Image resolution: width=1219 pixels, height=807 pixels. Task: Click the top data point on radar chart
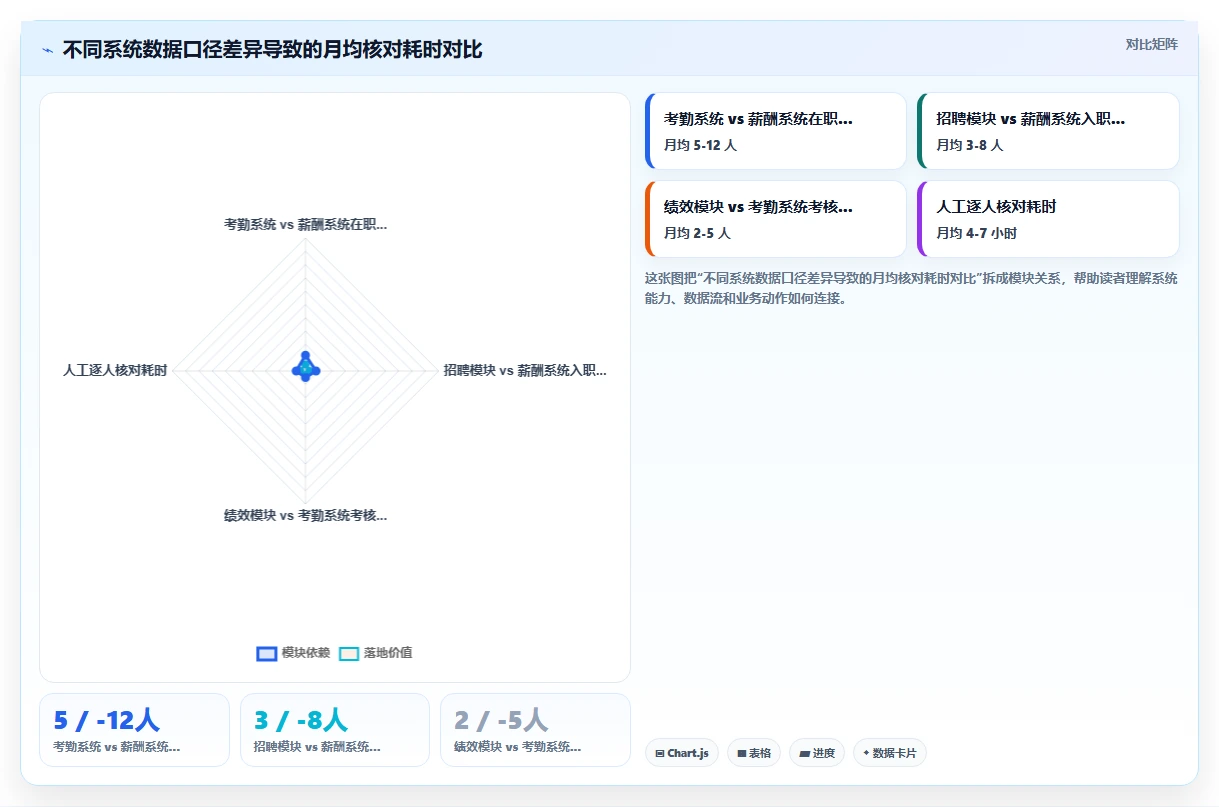coord(306,356)
